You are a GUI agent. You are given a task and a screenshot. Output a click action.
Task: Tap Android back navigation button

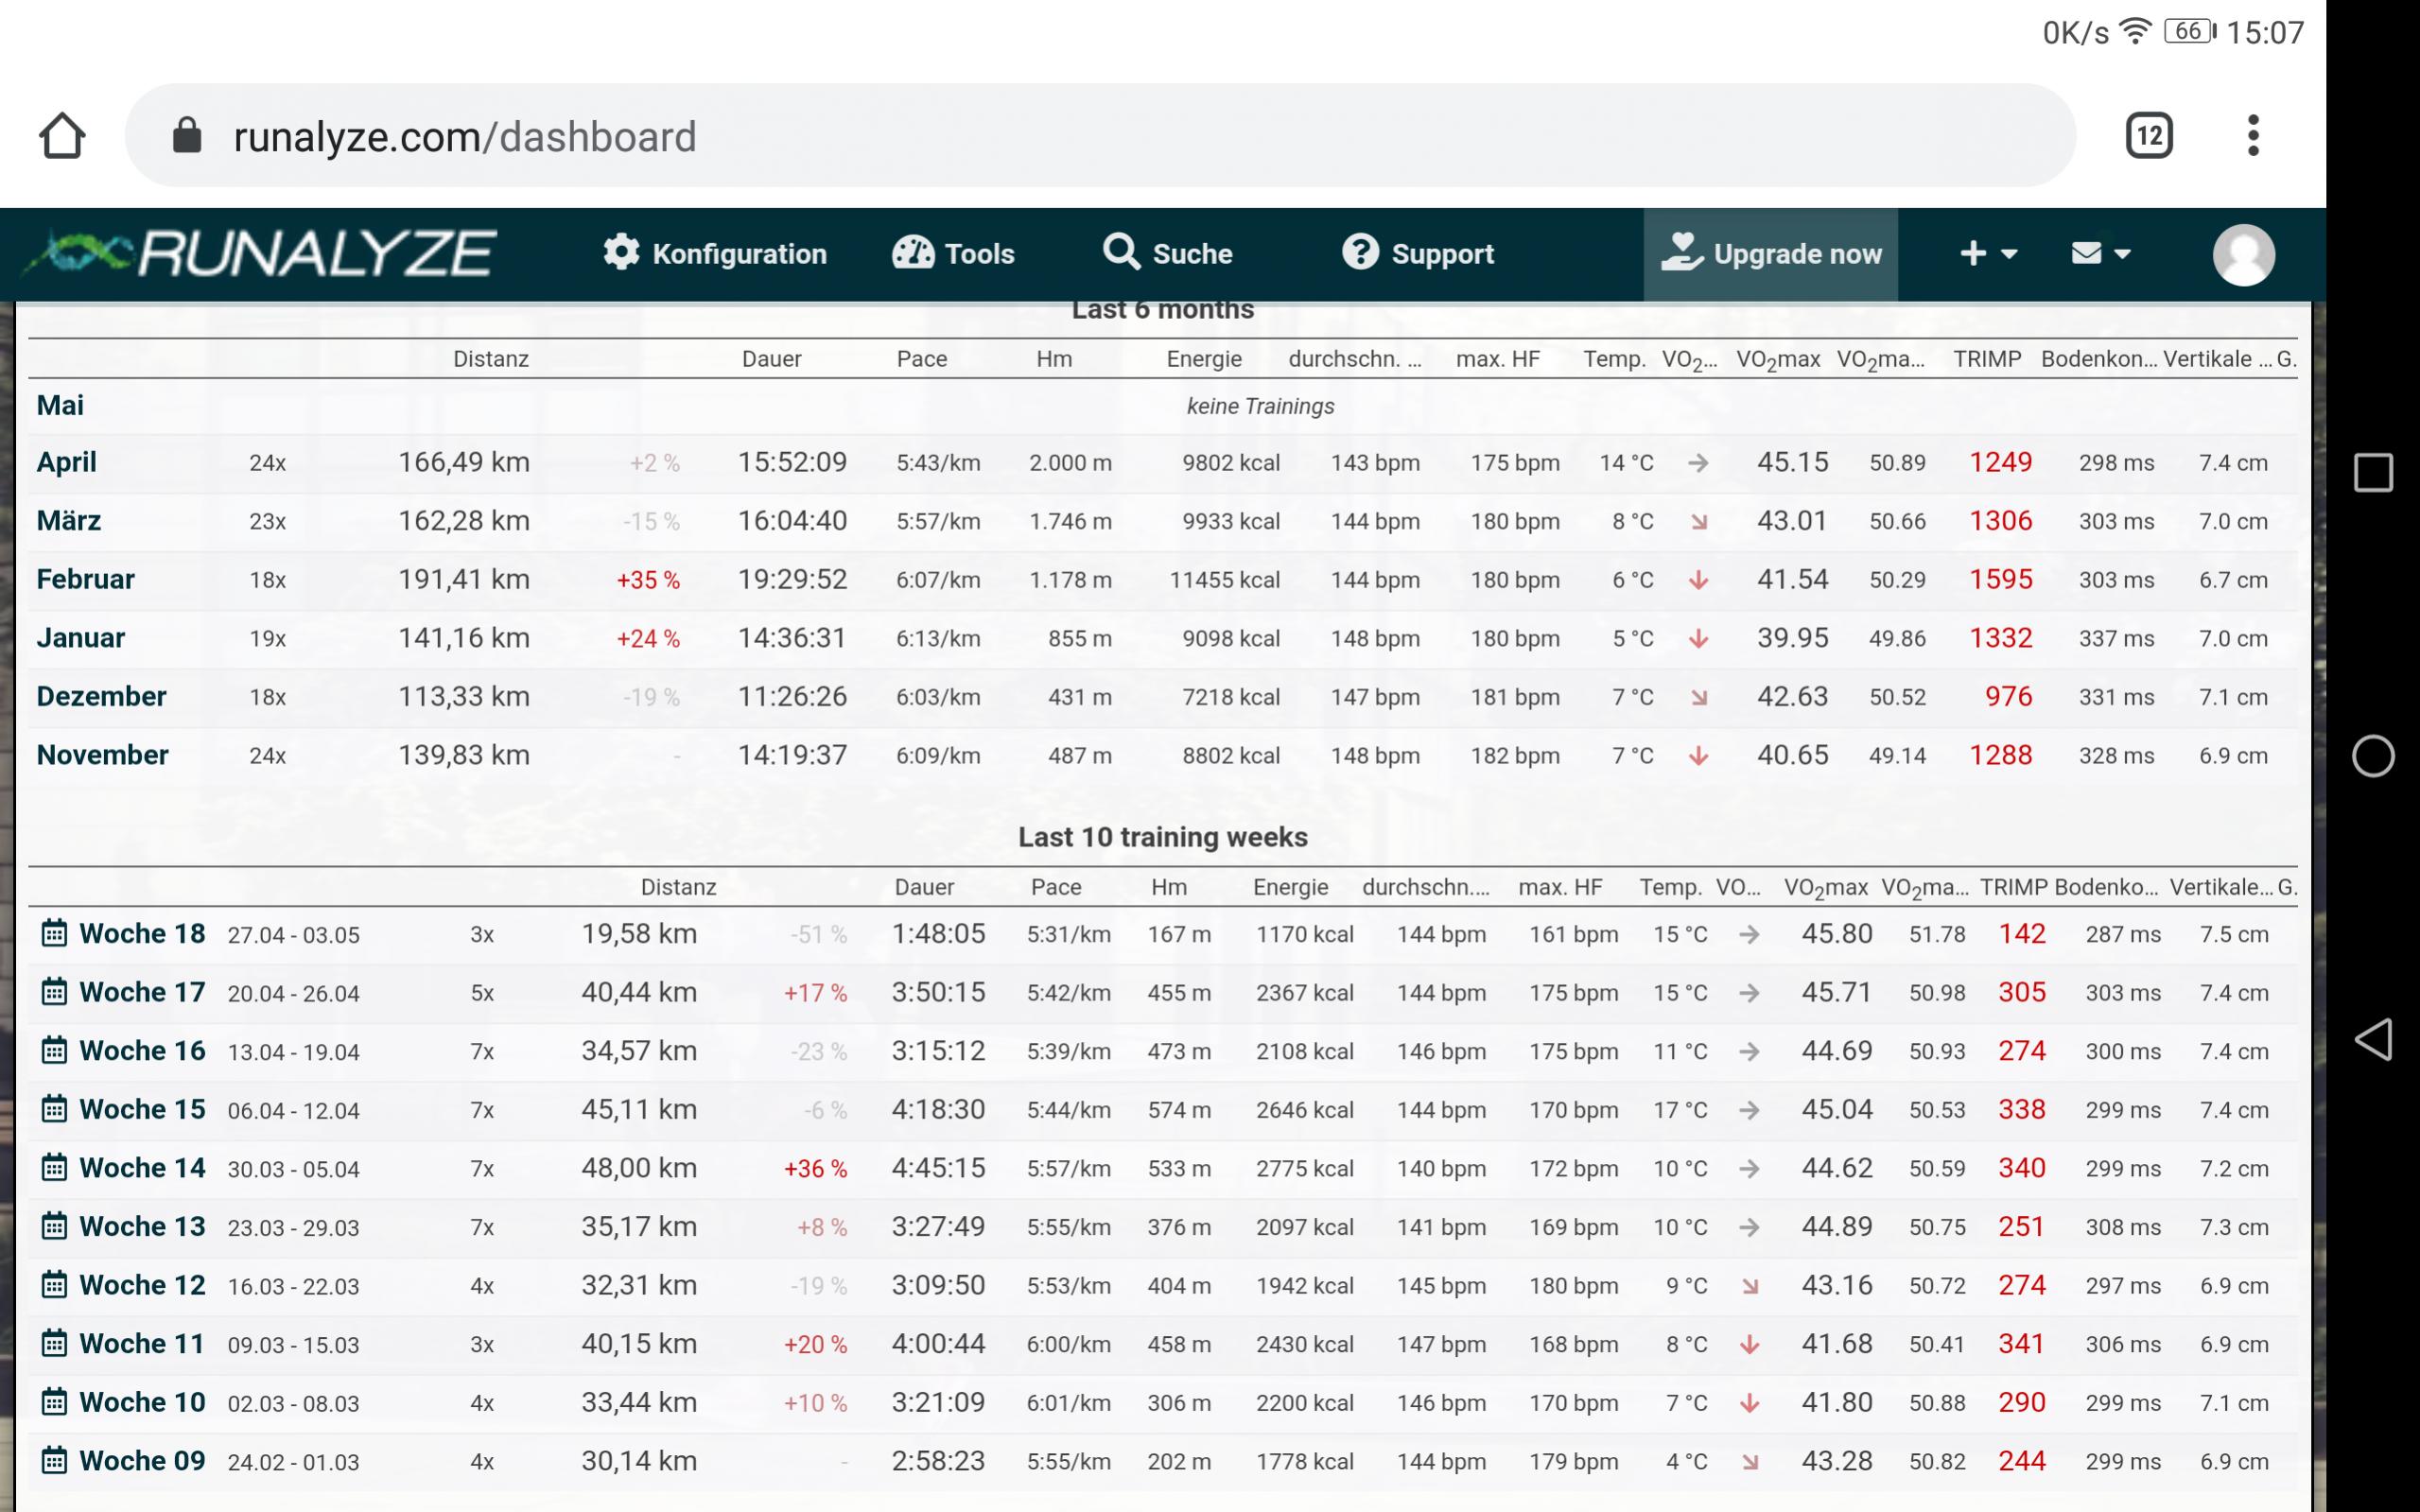(x=2372, y=1040)
